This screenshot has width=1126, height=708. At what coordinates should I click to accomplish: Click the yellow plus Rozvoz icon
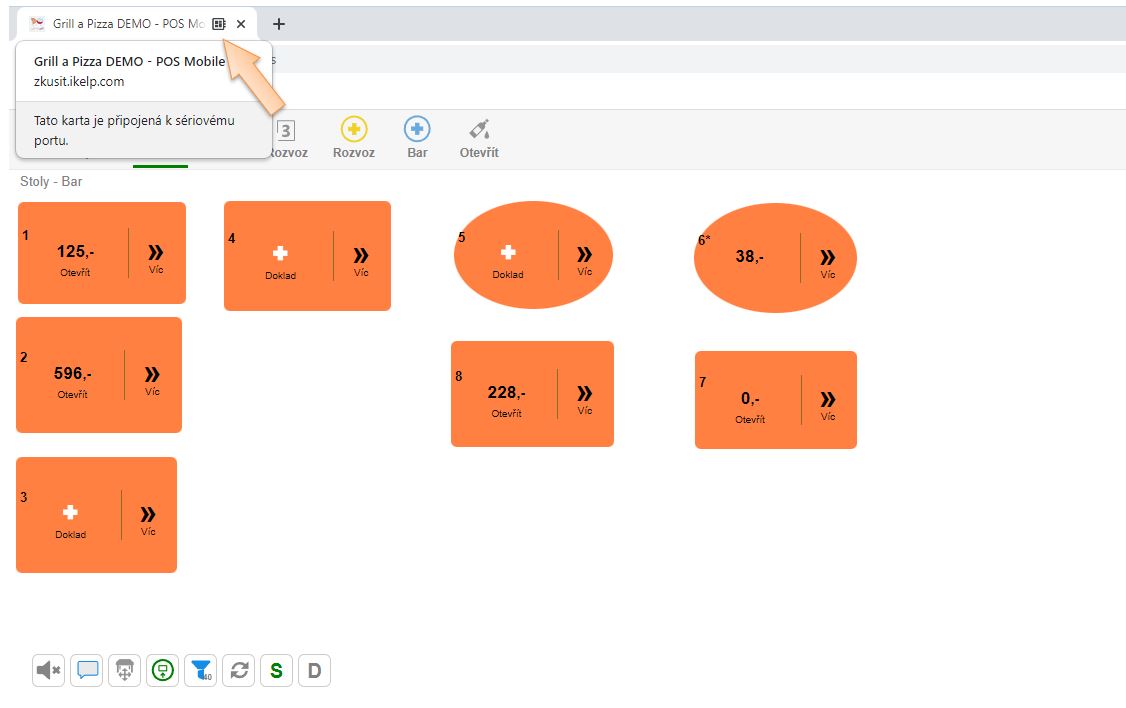pyautogui.click(x=354, y=130)
